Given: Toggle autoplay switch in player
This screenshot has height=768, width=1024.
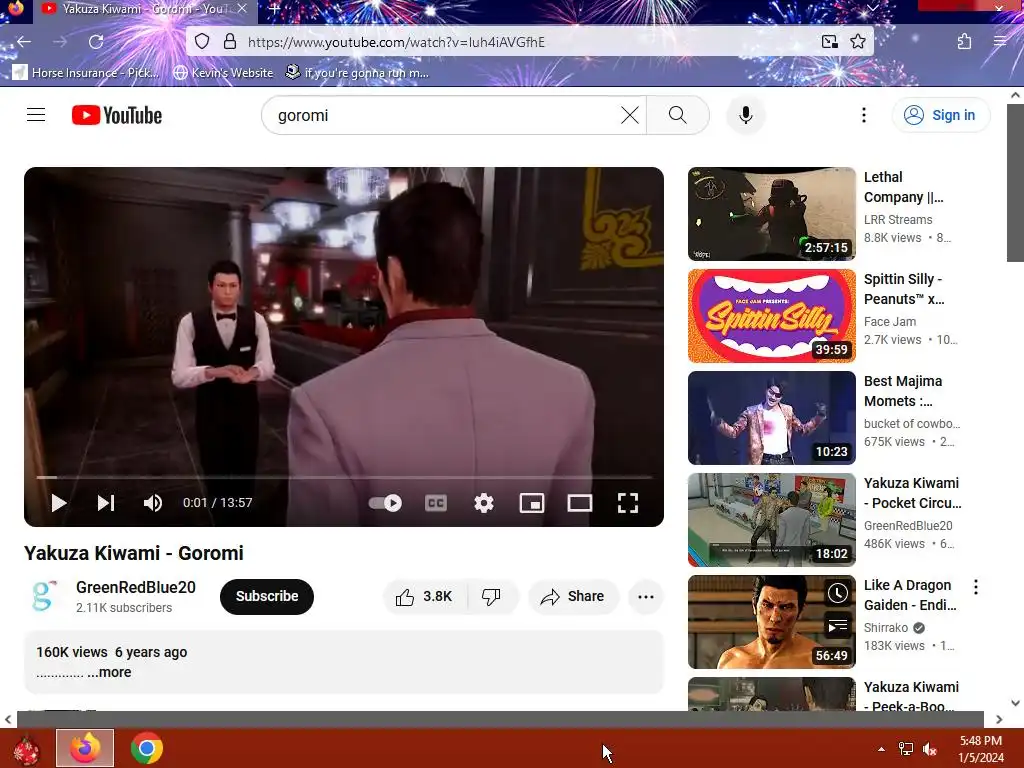Looking at the screenshot, I should 385,503.
